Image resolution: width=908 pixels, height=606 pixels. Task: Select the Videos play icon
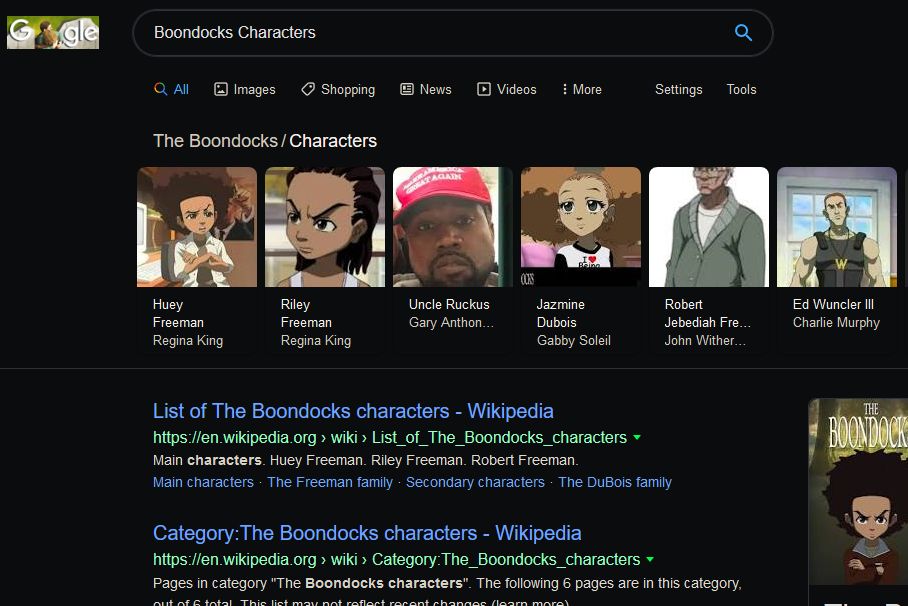484,89
